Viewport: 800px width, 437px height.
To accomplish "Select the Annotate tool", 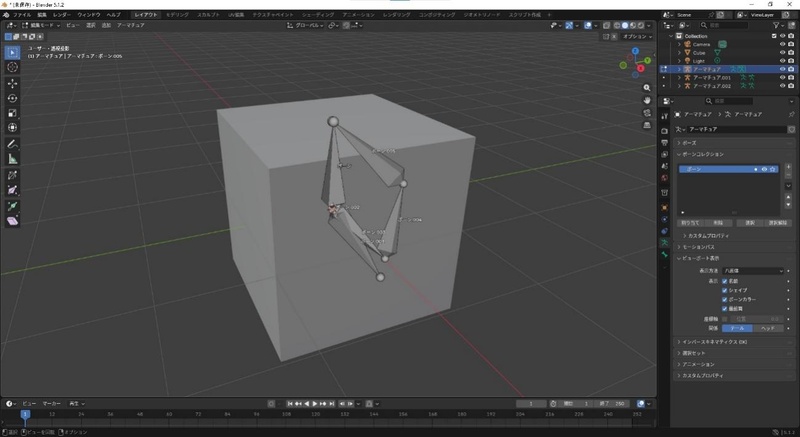I will click(x=13, y=144).
